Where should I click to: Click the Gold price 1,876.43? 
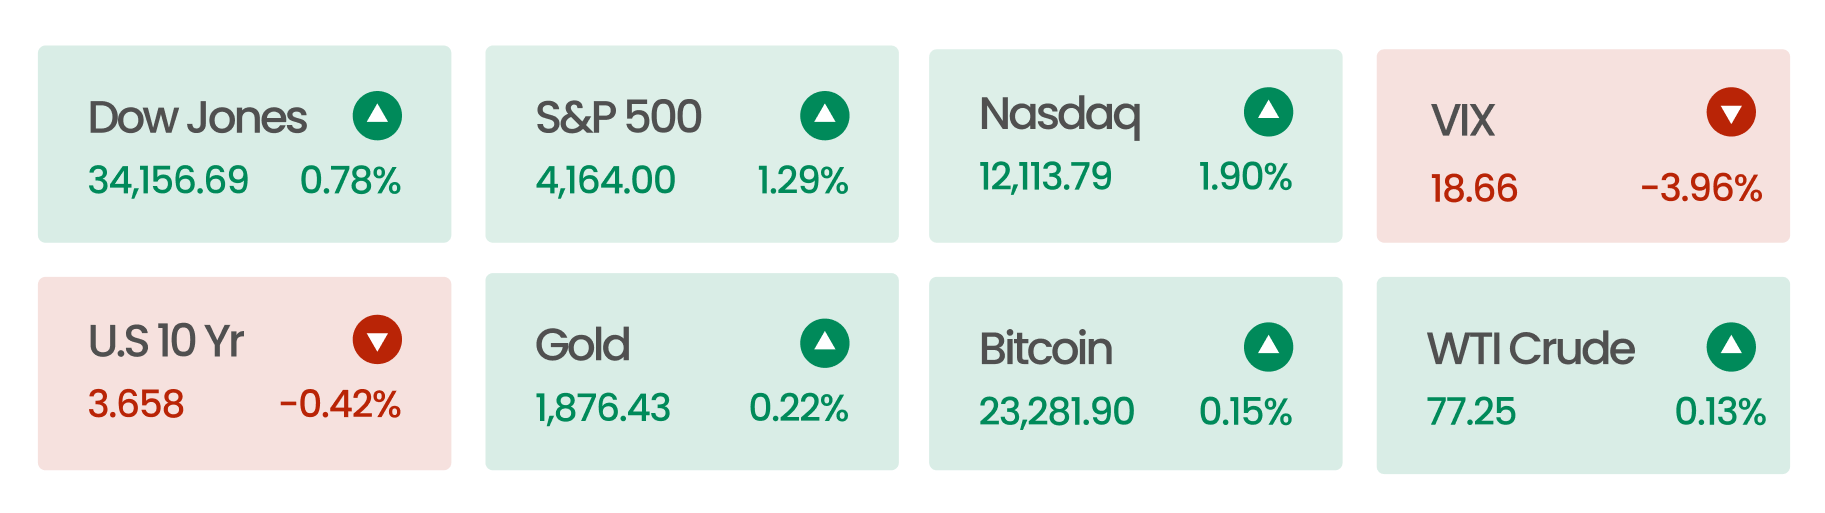pos(603,408)
